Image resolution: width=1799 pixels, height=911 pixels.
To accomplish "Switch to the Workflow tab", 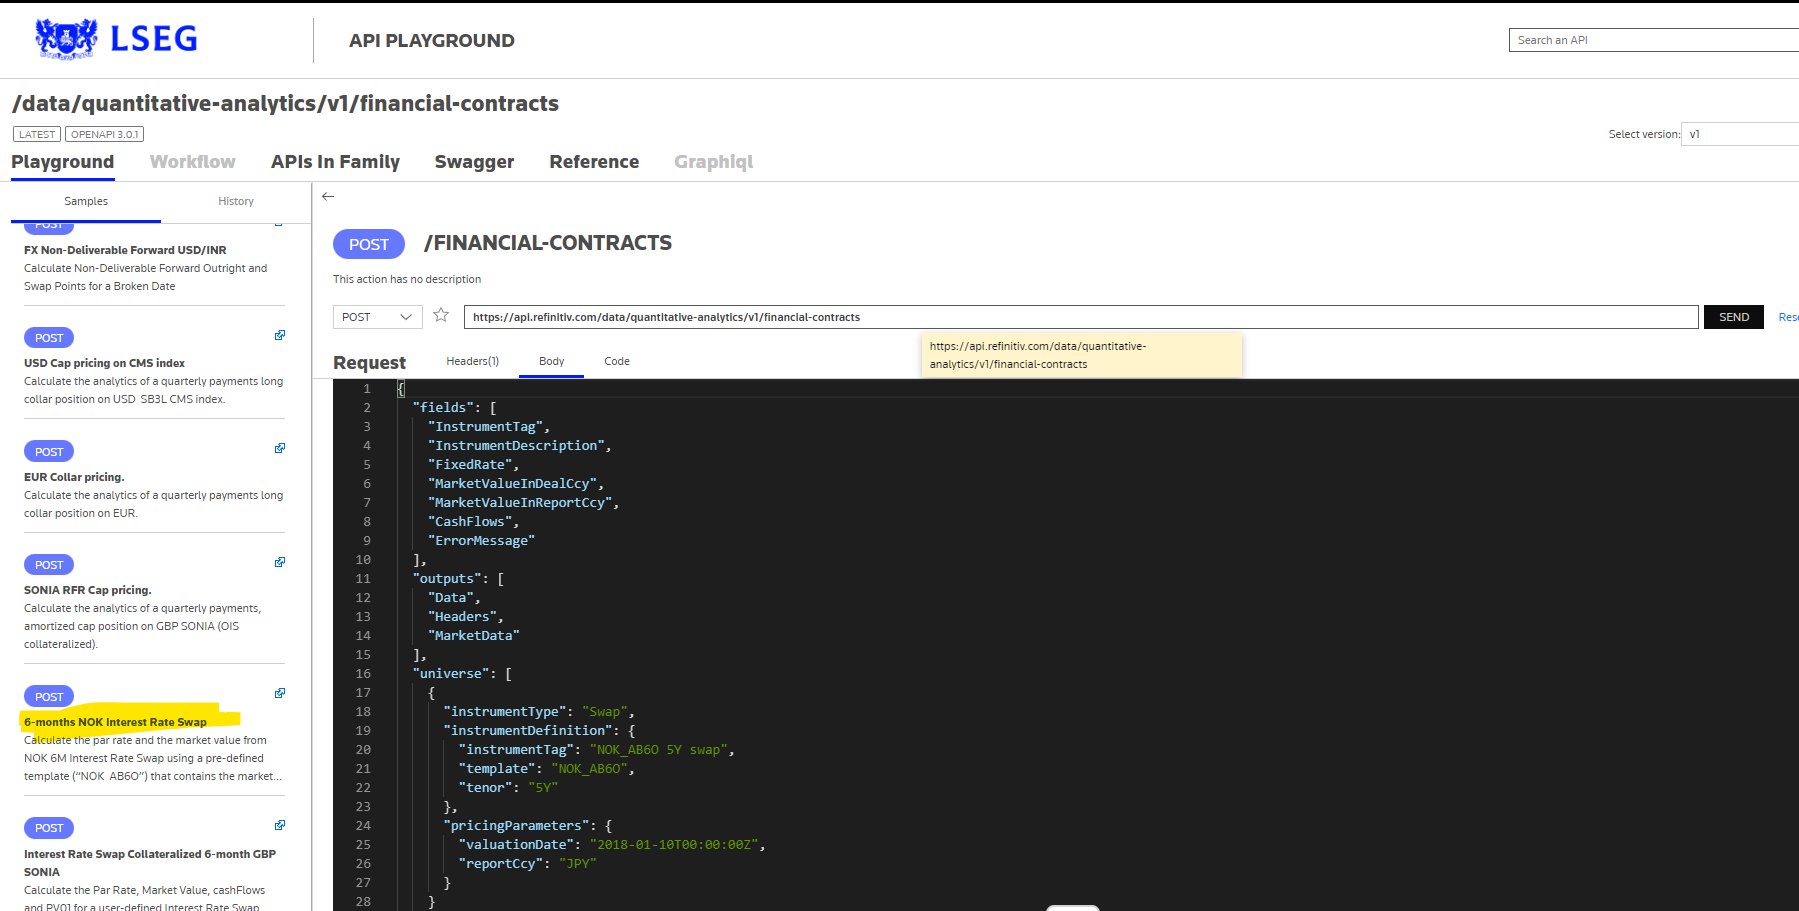I will tap(193, 162).
